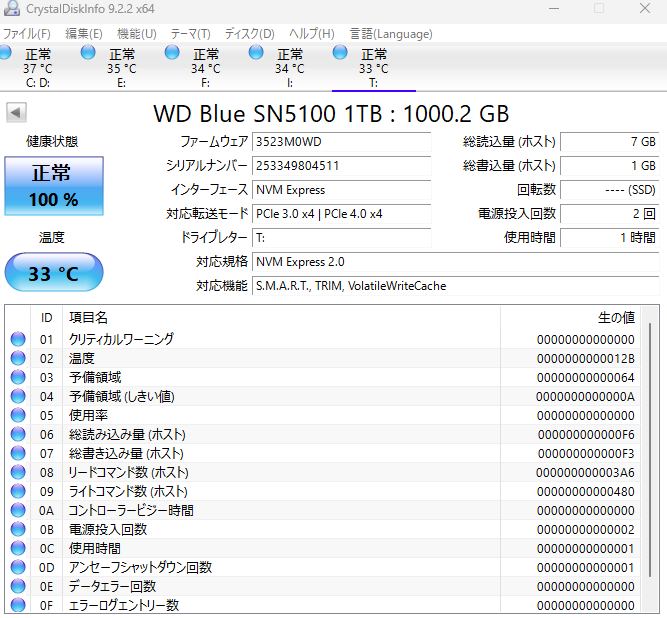The height and width of the screenshot is (618, 667).
Task: Click status orb for 06 総読み込み量
Action: pyautogui.click(x=18, y=434)
